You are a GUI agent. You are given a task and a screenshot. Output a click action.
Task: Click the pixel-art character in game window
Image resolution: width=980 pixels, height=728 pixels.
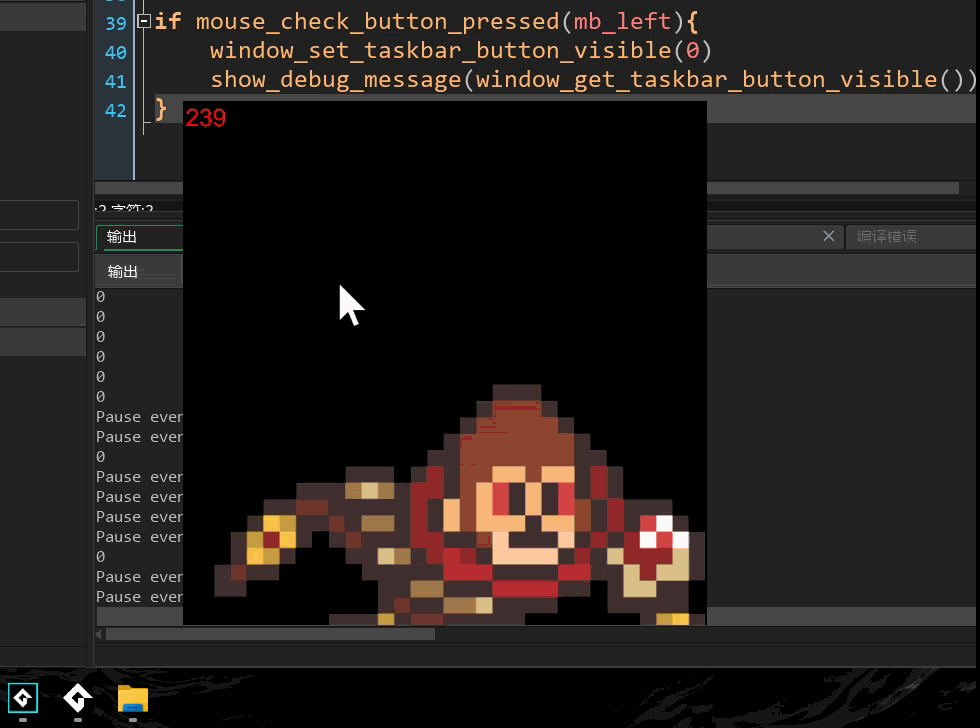point(459,505)
